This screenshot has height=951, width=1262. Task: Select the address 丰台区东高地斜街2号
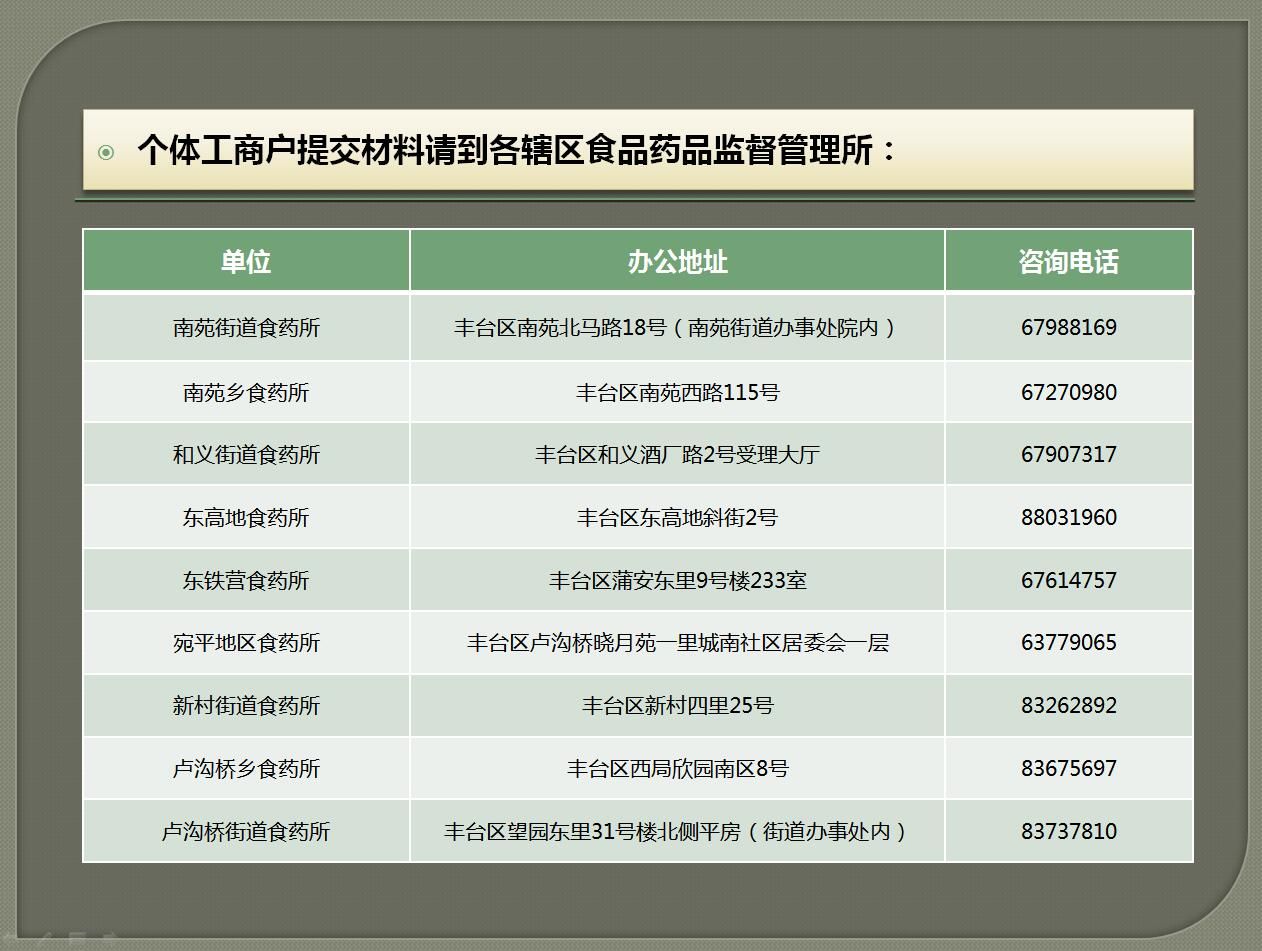[x=677, y=517]
